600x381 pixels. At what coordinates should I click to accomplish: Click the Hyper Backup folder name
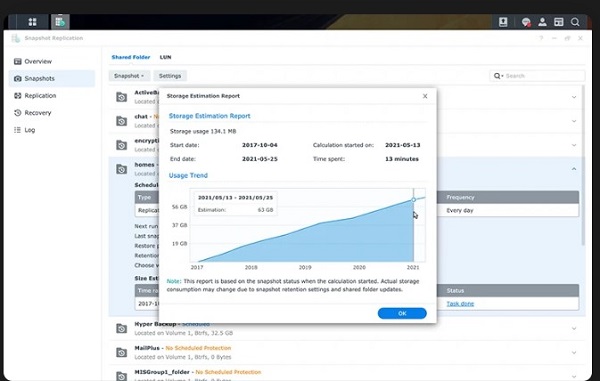(x=155, y=324)
